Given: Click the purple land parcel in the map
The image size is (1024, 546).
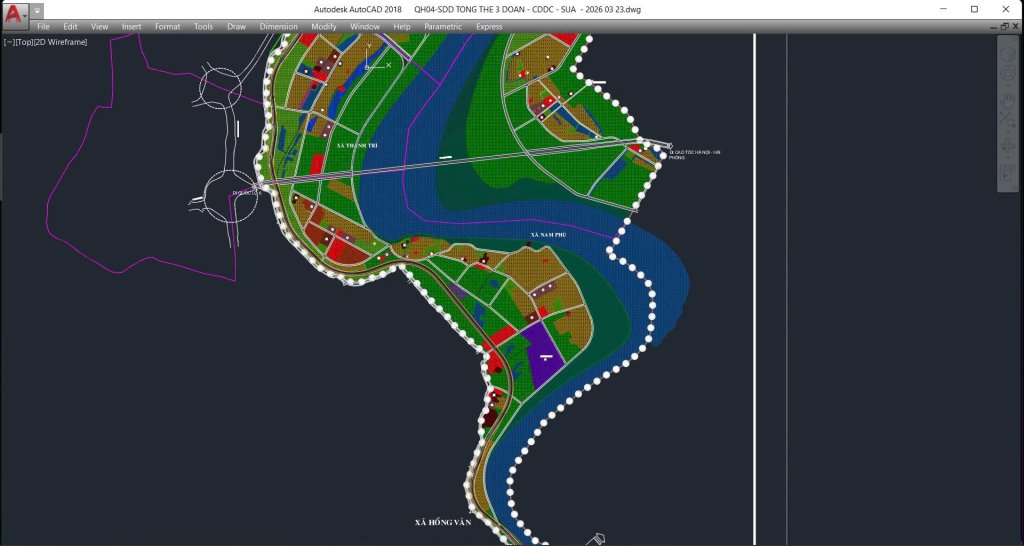Looking at the screenshot, I should pyautogui.click(x=540, y=355).
